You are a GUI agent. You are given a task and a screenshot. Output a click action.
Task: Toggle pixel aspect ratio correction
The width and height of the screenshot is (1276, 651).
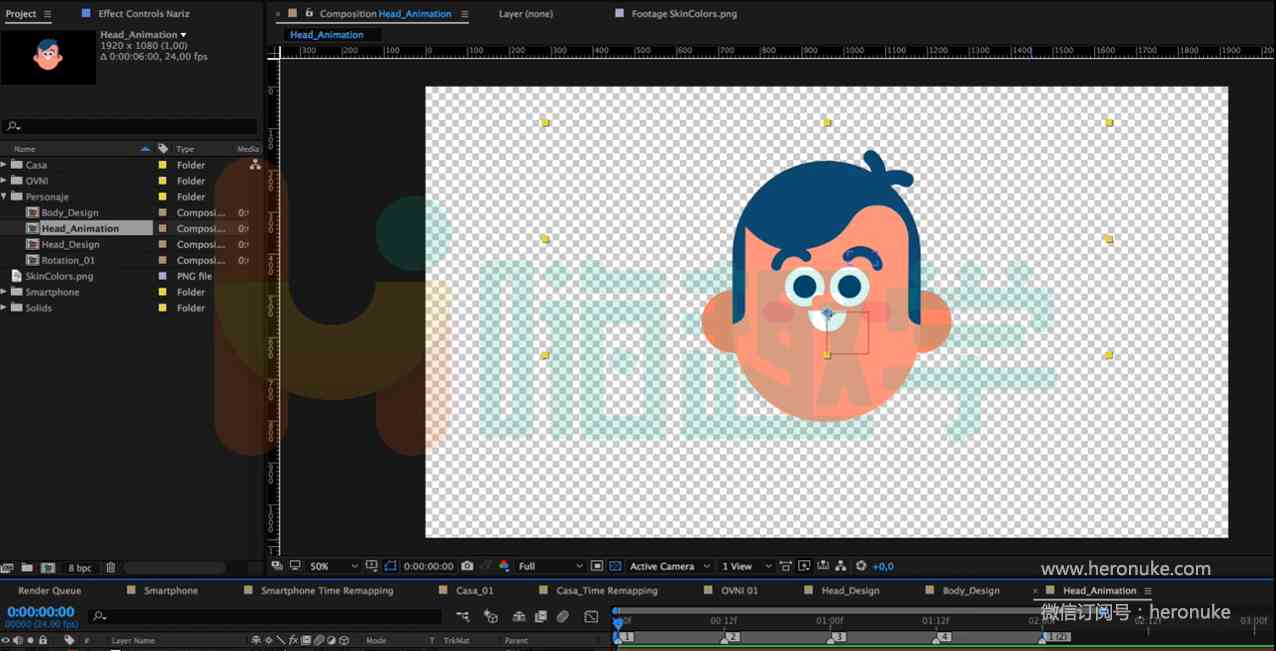tap(786, 566)
